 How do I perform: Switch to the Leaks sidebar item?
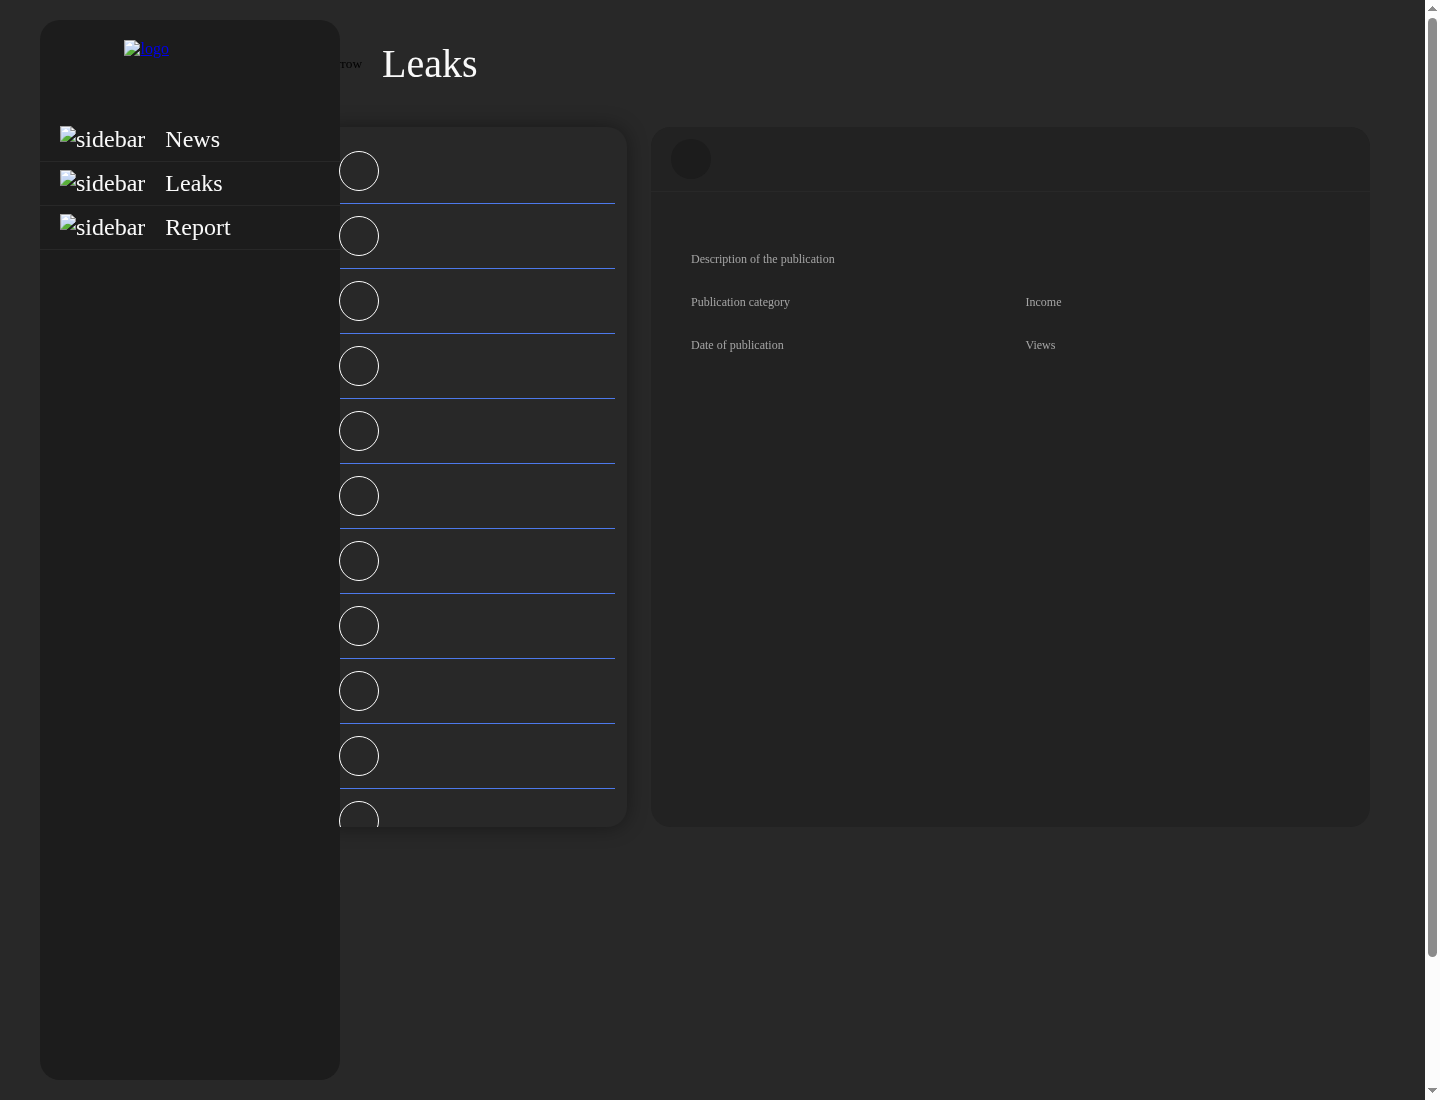click(x=190, y=183)
